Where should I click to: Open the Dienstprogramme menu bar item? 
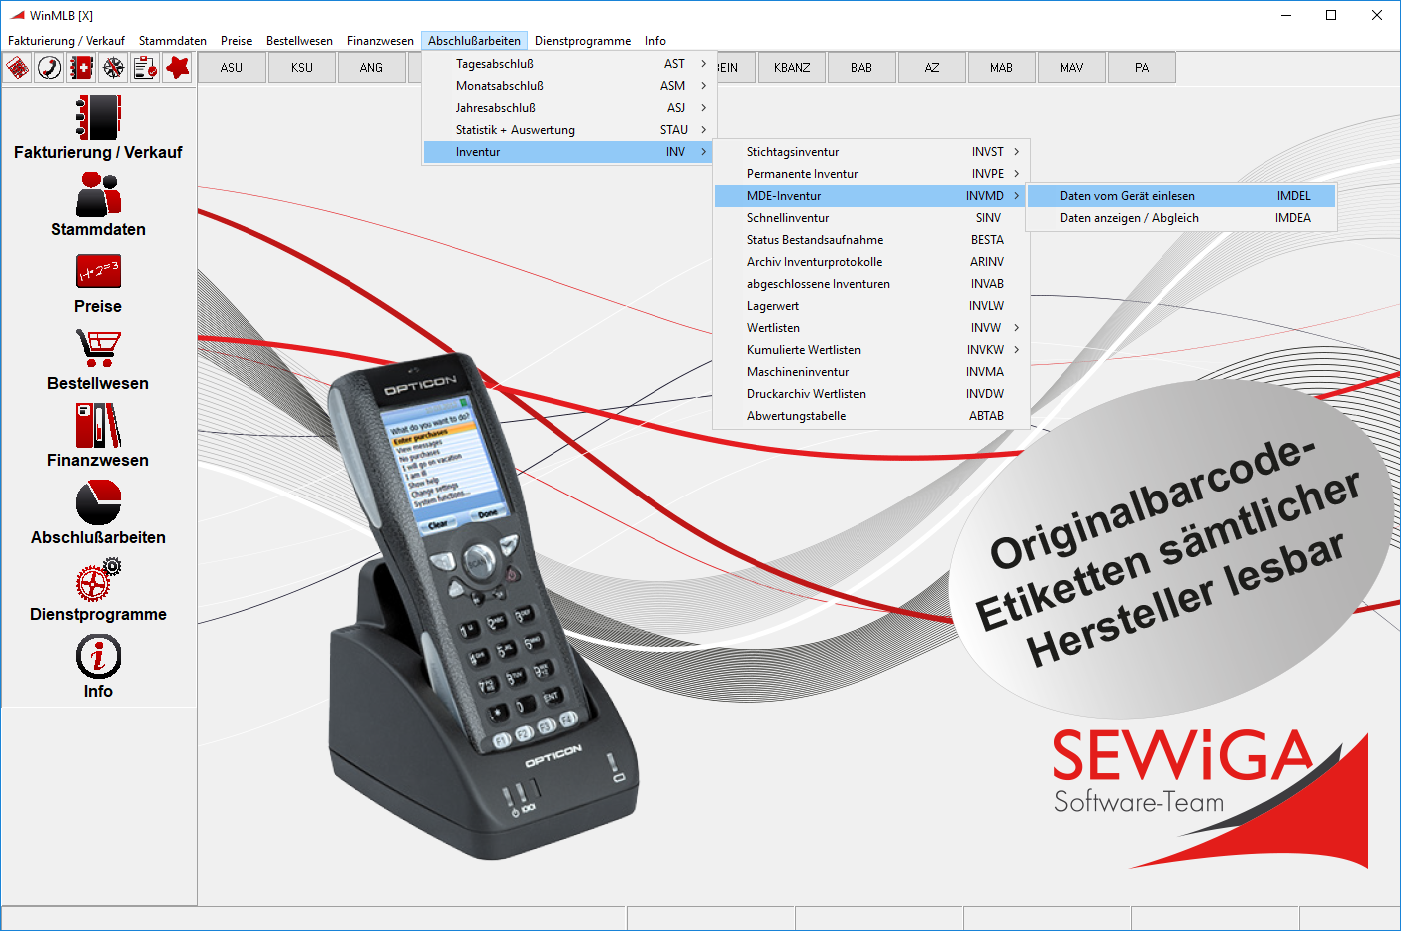point(583,41)
